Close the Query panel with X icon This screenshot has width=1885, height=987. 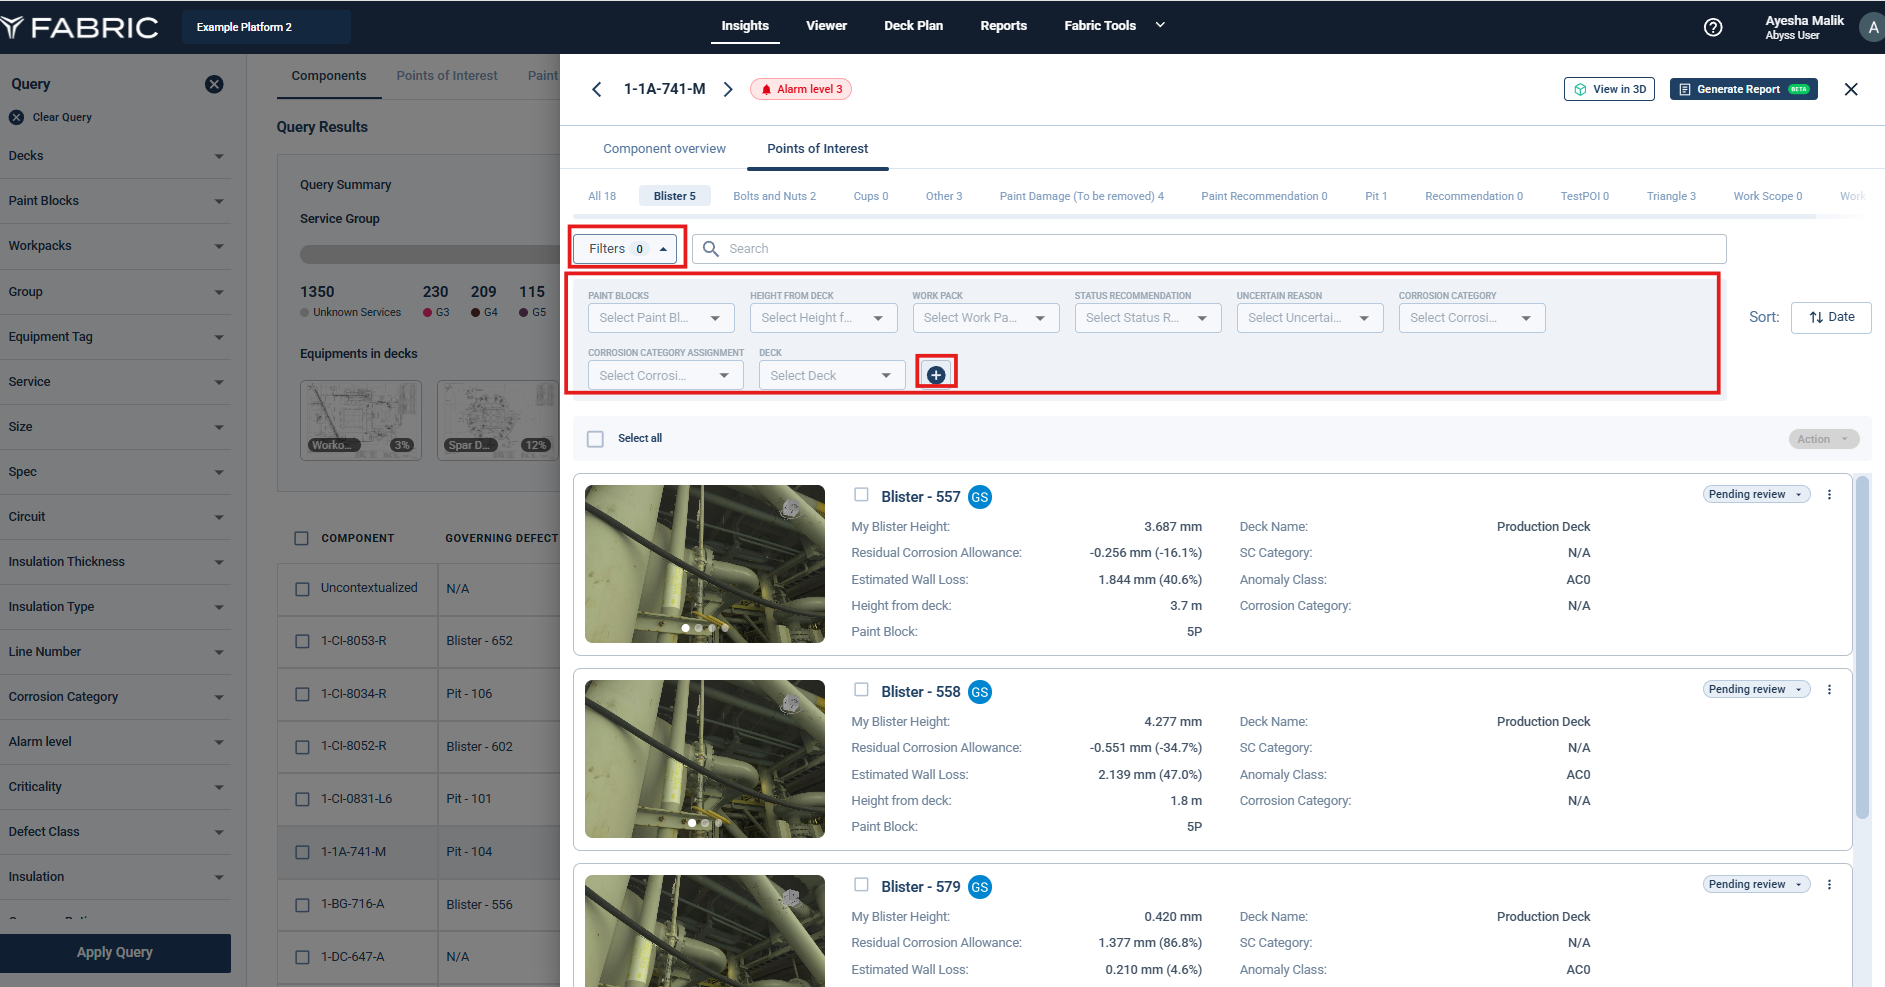point(214,84)
